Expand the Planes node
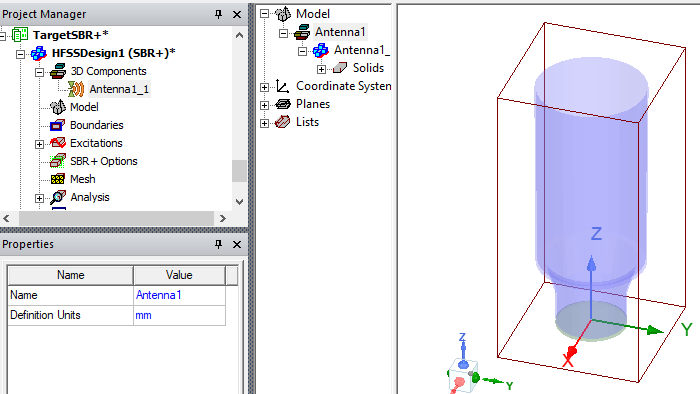The image size is (700, 394). pyautogui.click(x=264, y=105)
